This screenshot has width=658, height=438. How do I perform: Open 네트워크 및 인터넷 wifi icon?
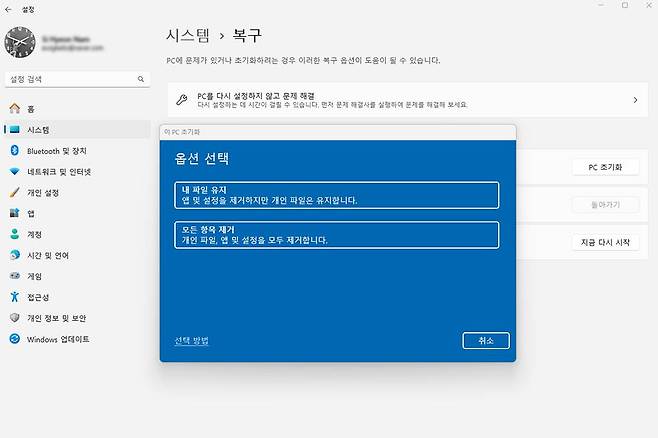click(15, 172)
